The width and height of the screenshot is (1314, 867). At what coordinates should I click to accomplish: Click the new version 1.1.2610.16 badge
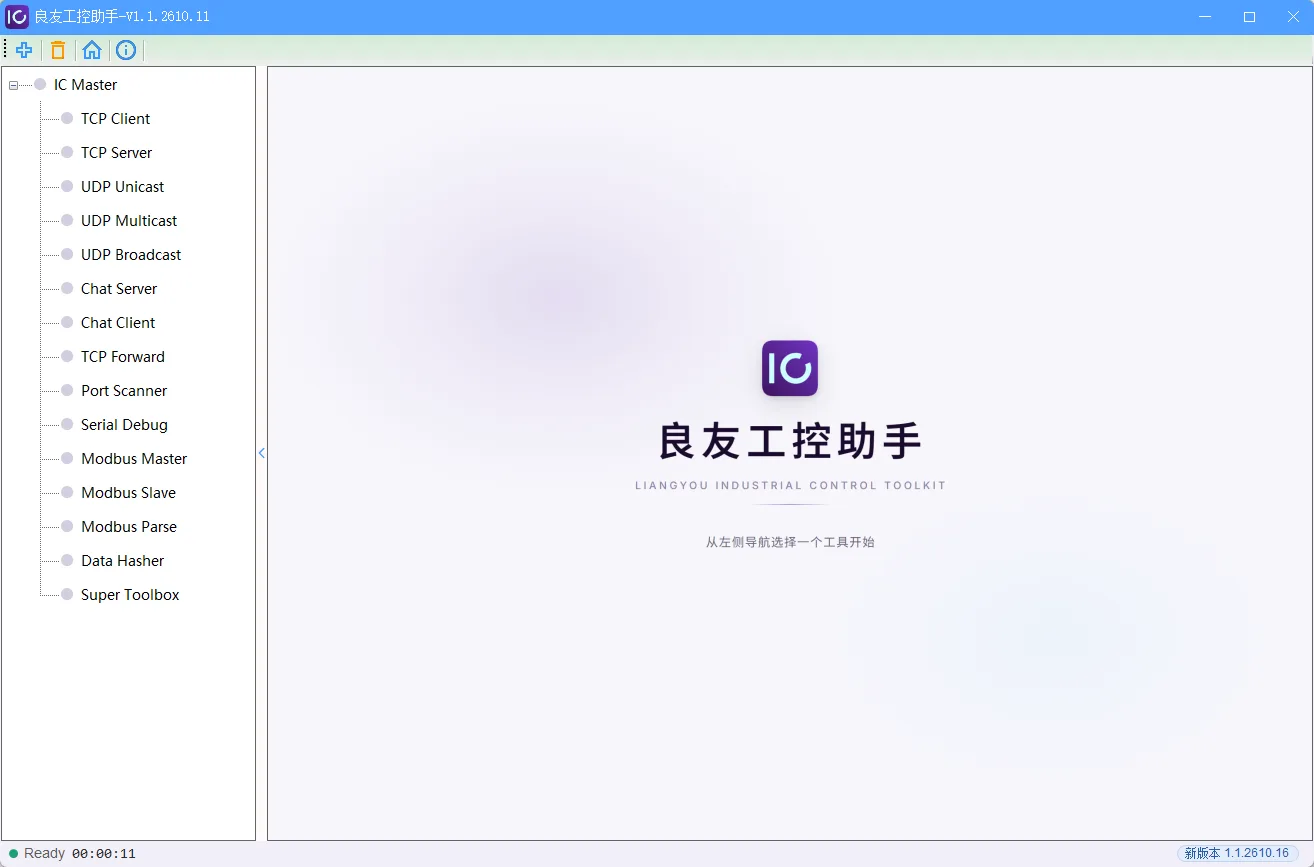pyautogui.click(x=1237, y=853)
